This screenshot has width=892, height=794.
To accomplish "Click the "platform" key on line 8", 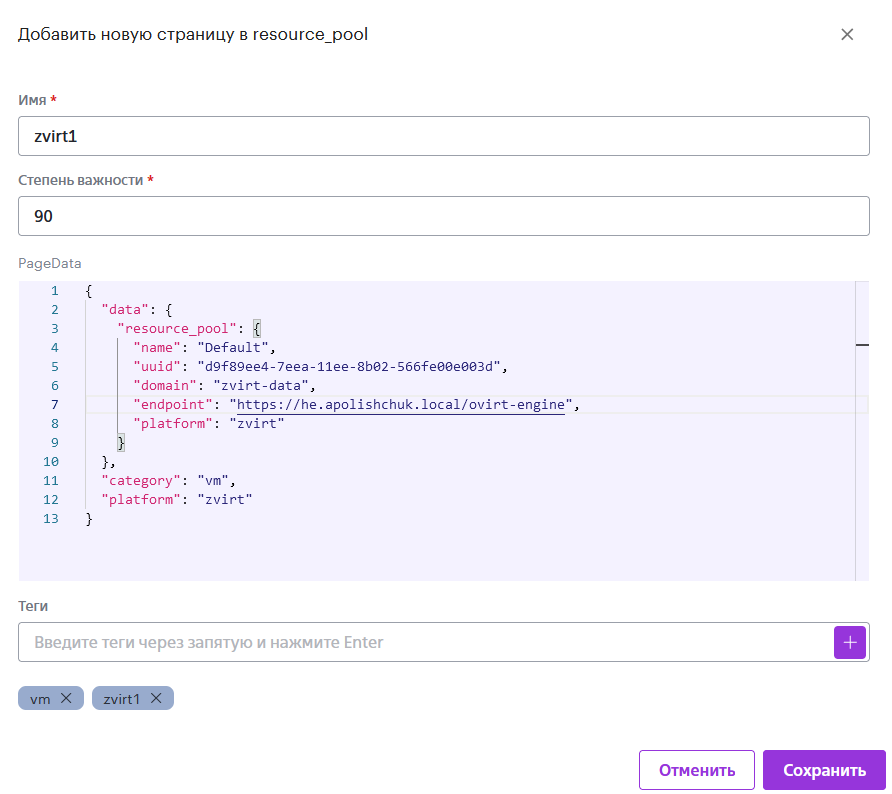I will pos(172,424).
